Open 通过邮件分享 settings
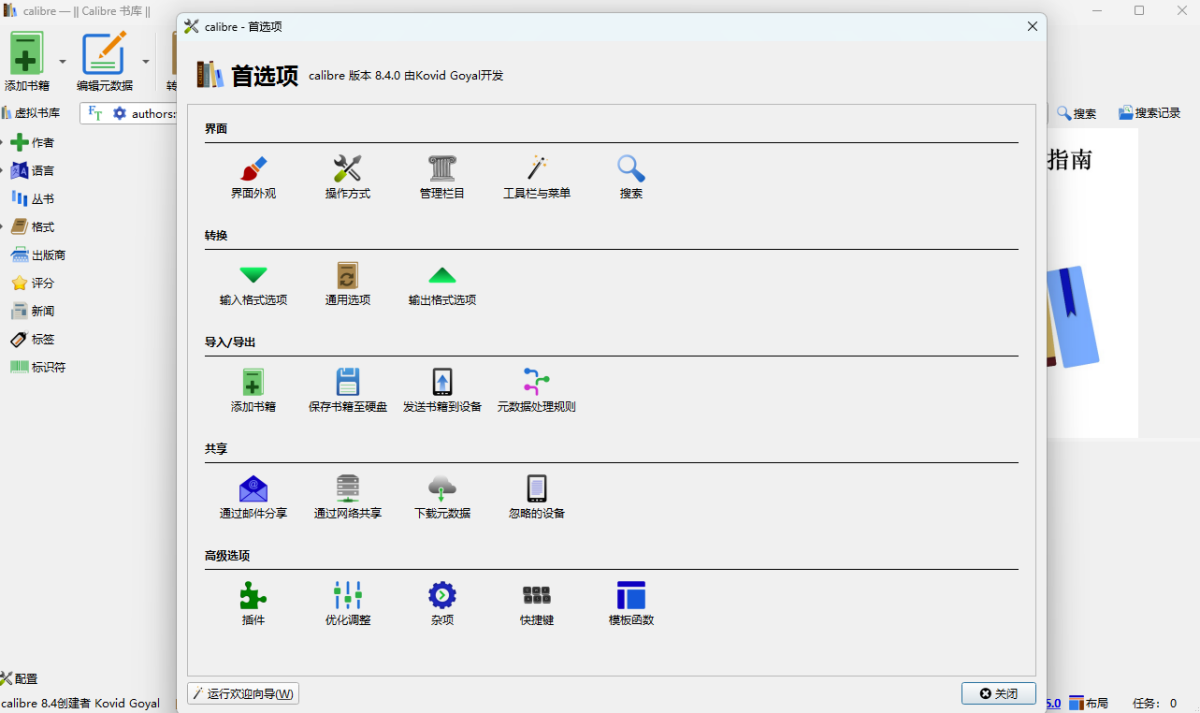The image size is (1200, 713). 253,497
